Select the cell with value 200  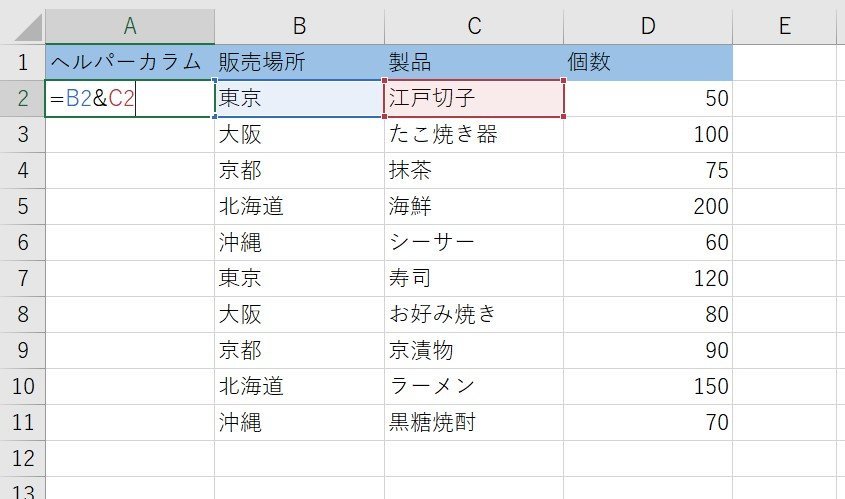click(648, 206)
